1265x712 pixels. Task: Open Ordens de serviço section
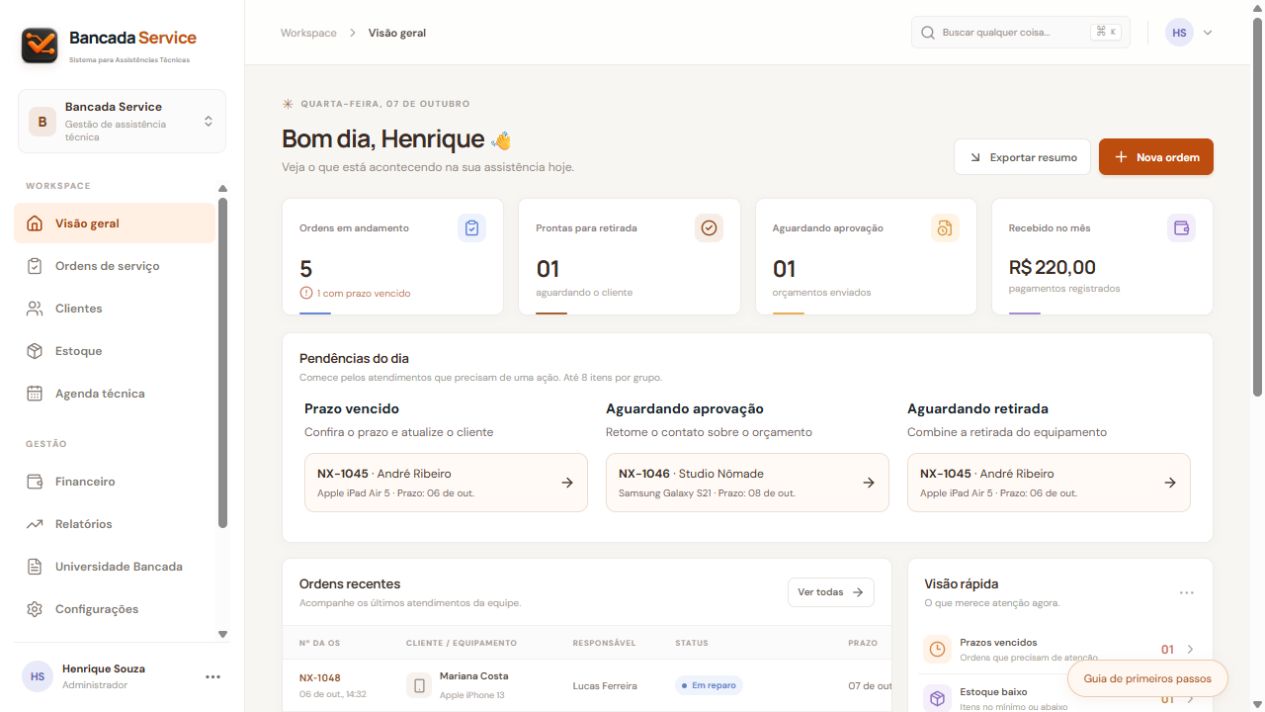[115, 266]
